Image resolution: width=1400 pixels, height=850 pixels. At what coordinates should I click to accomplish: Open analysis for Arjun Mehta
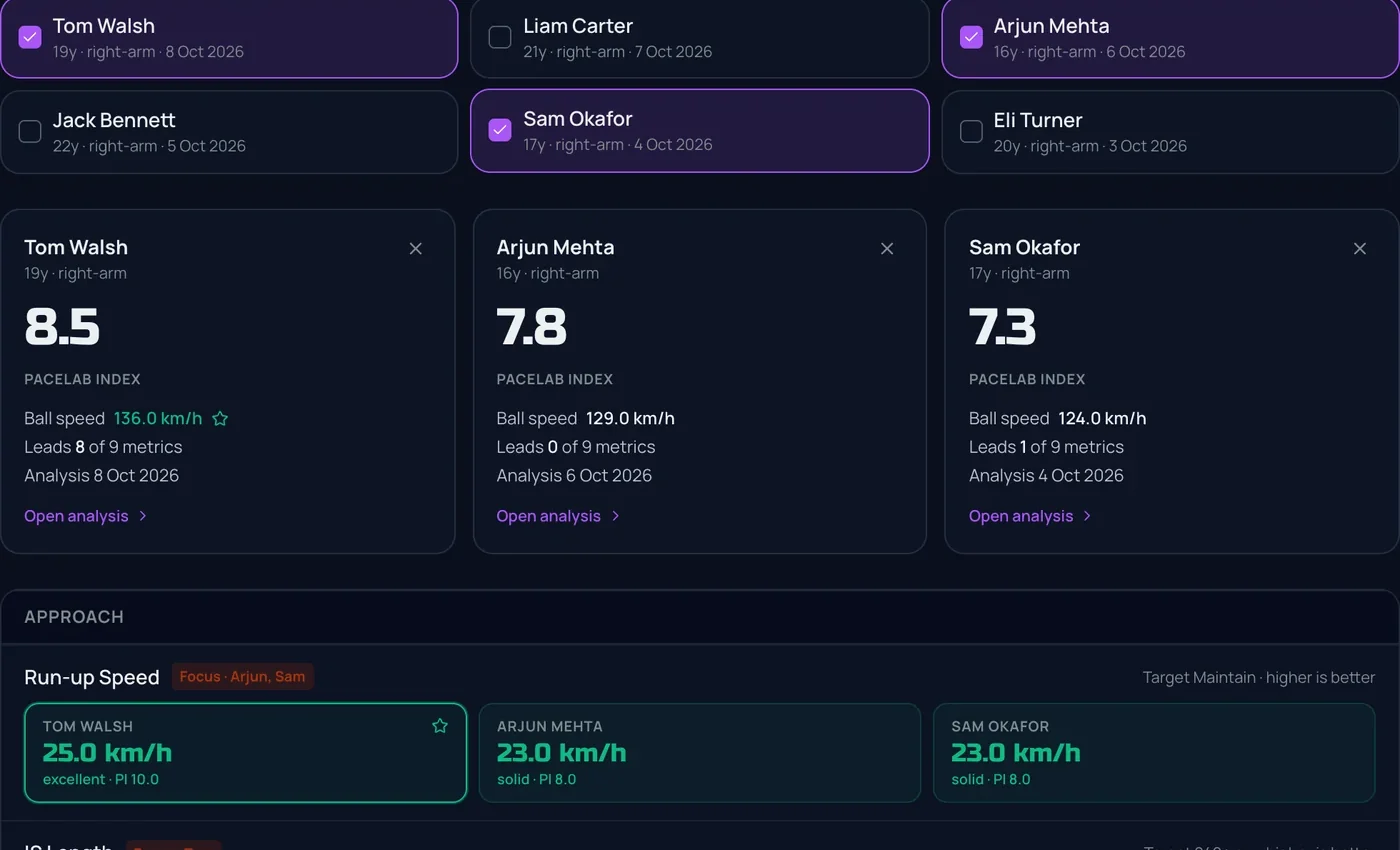click(x=558, y=516)
